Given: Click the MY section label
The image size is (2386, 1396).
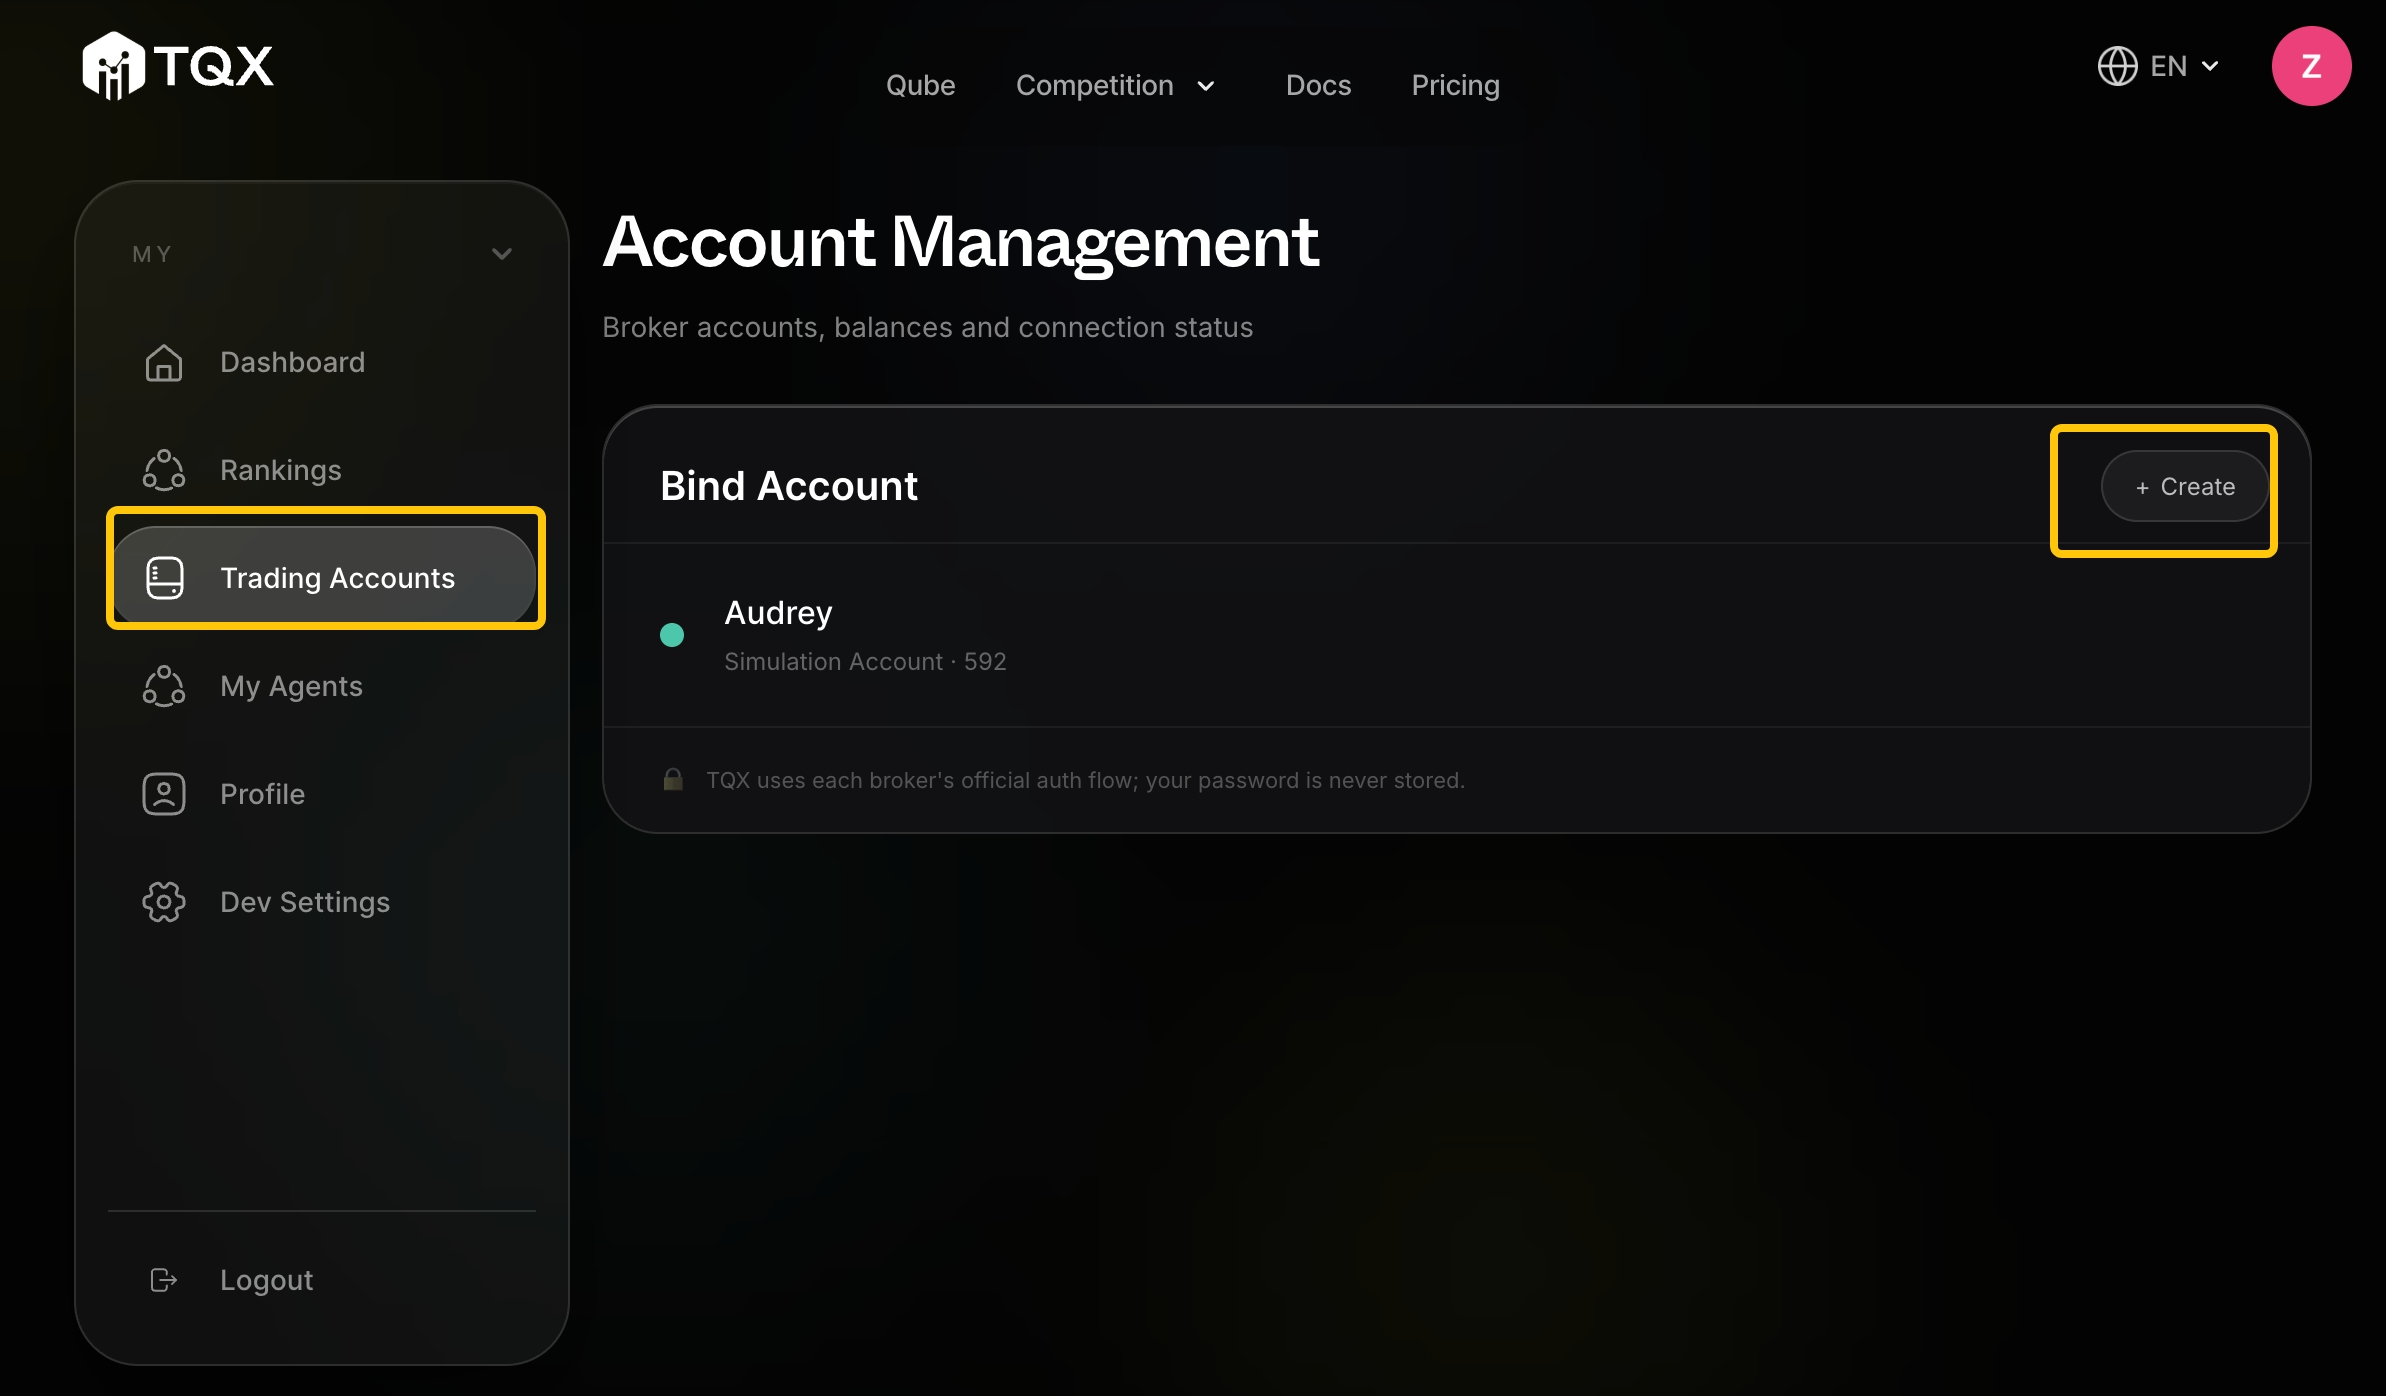Looking at the screenshot, I should point(152,254).
